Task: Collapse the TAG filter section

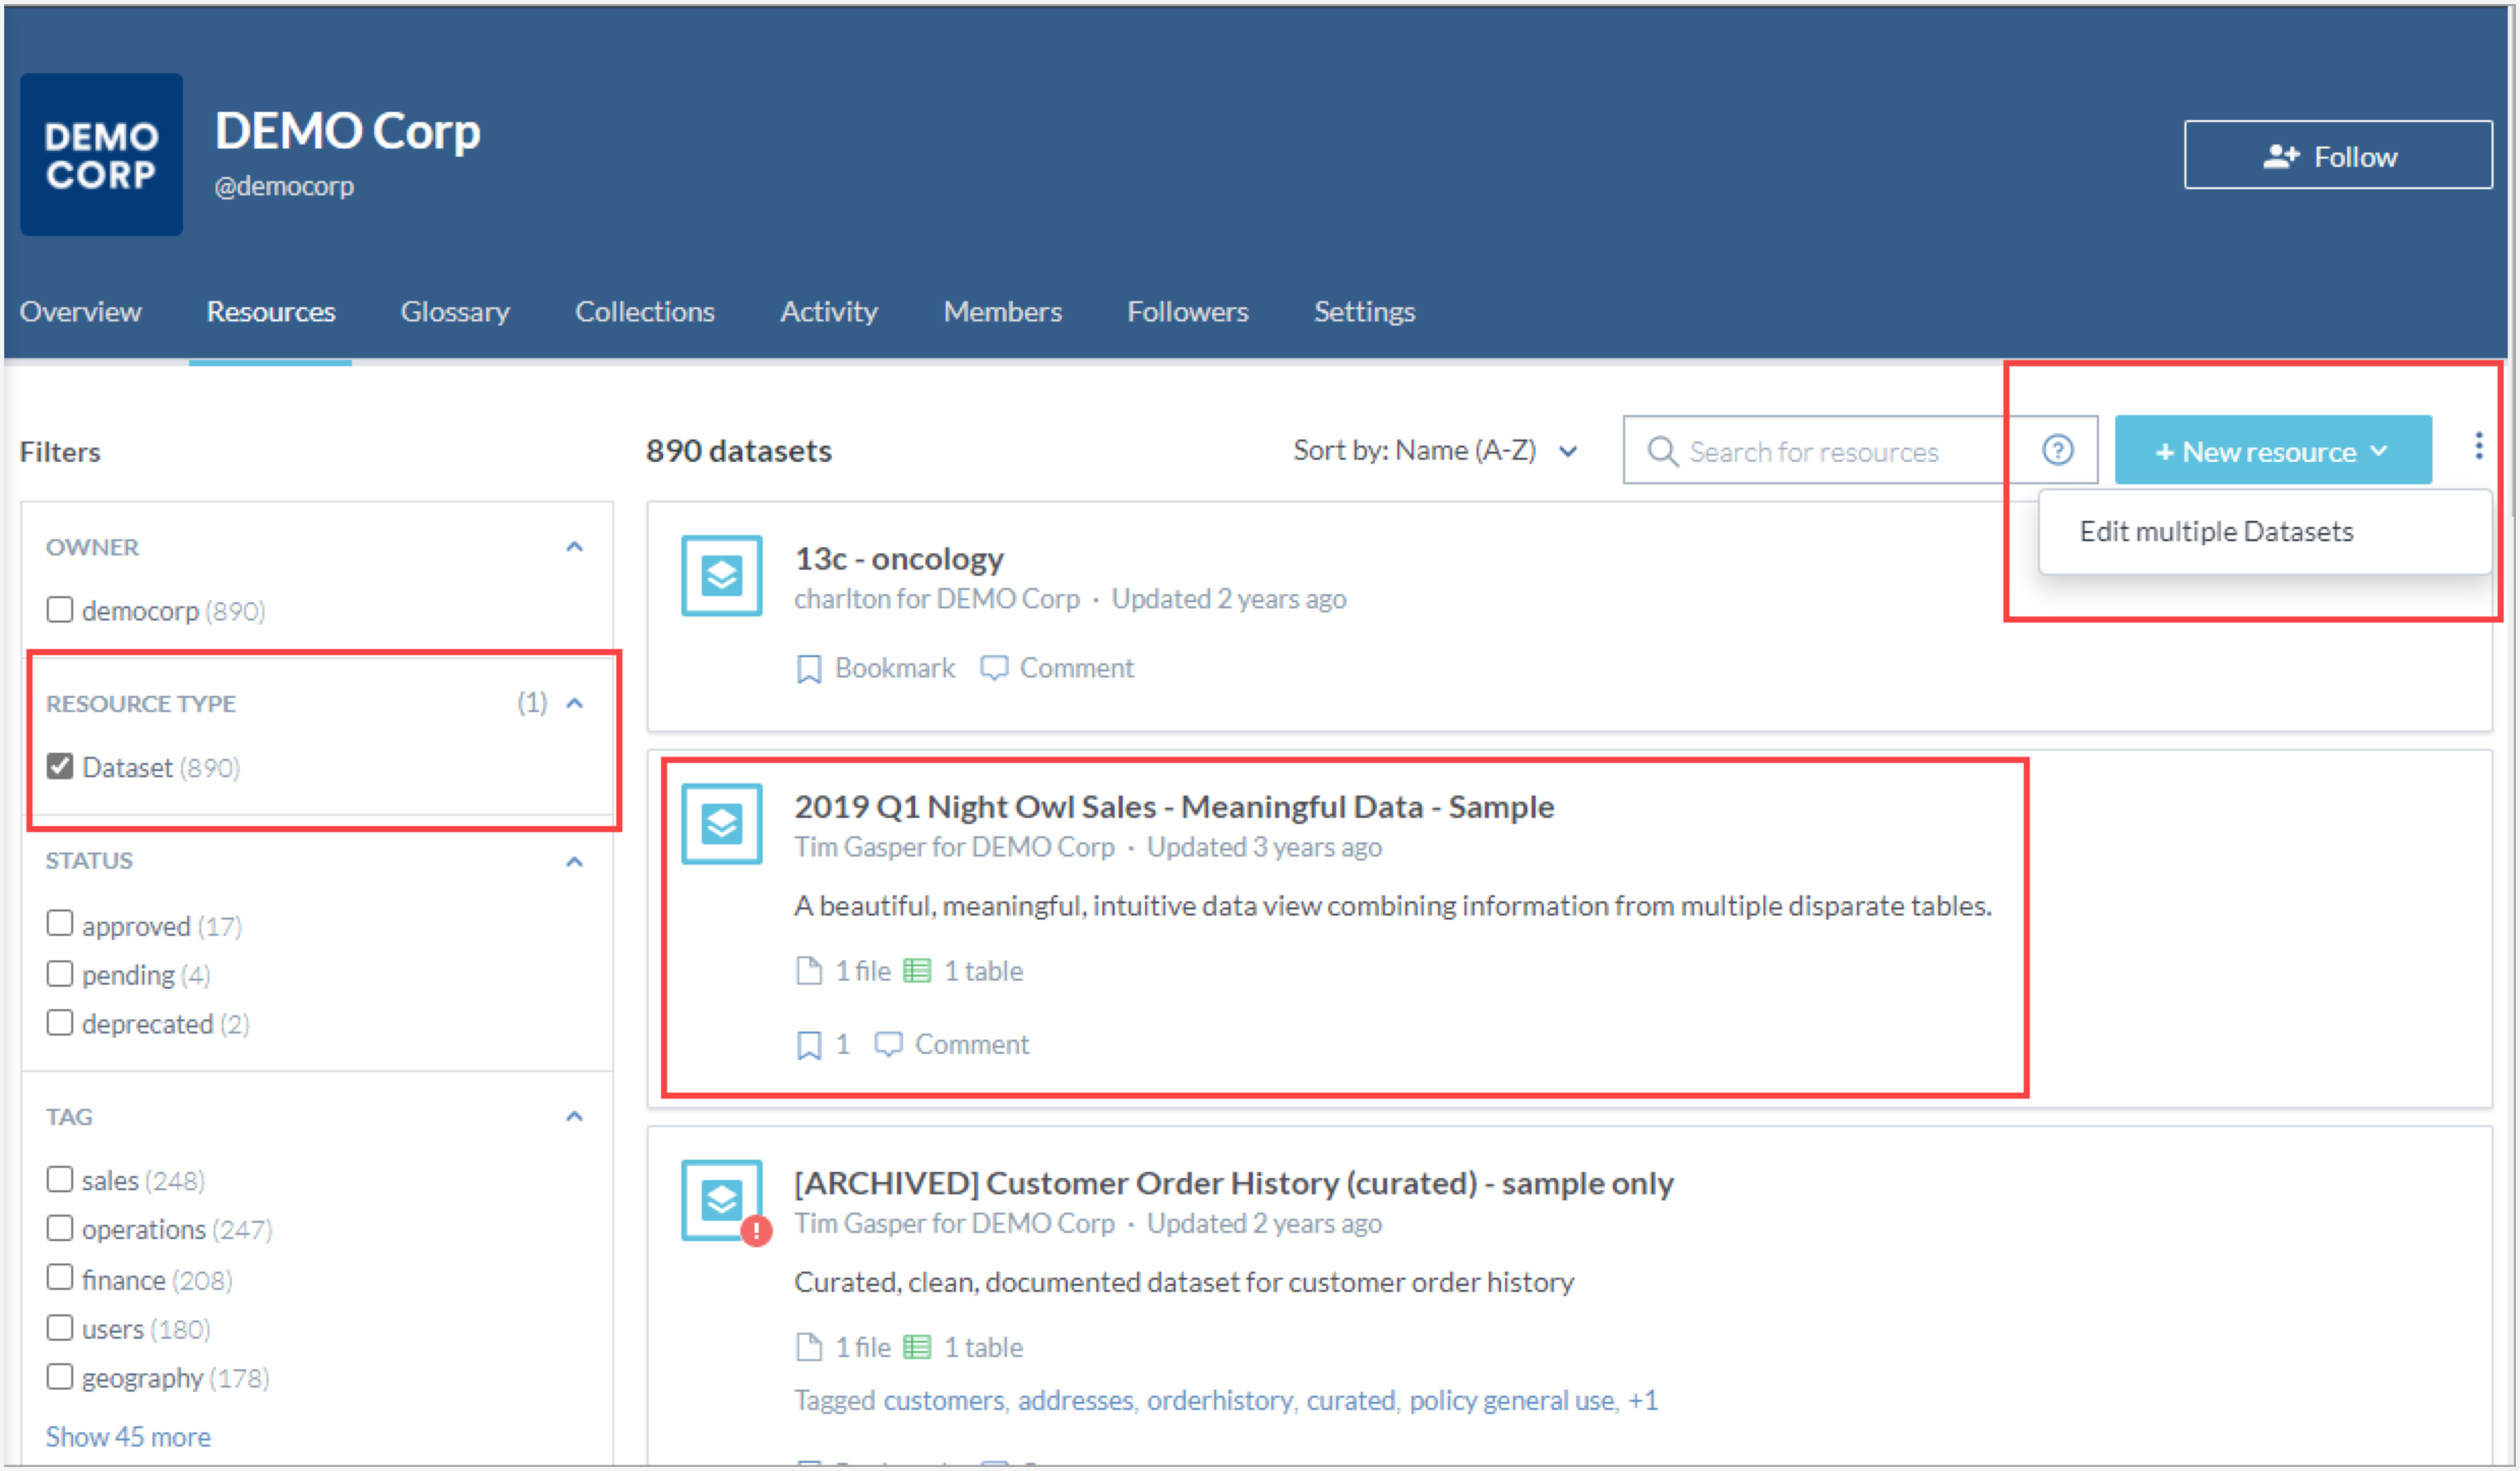Action: tap(574, 1116)
